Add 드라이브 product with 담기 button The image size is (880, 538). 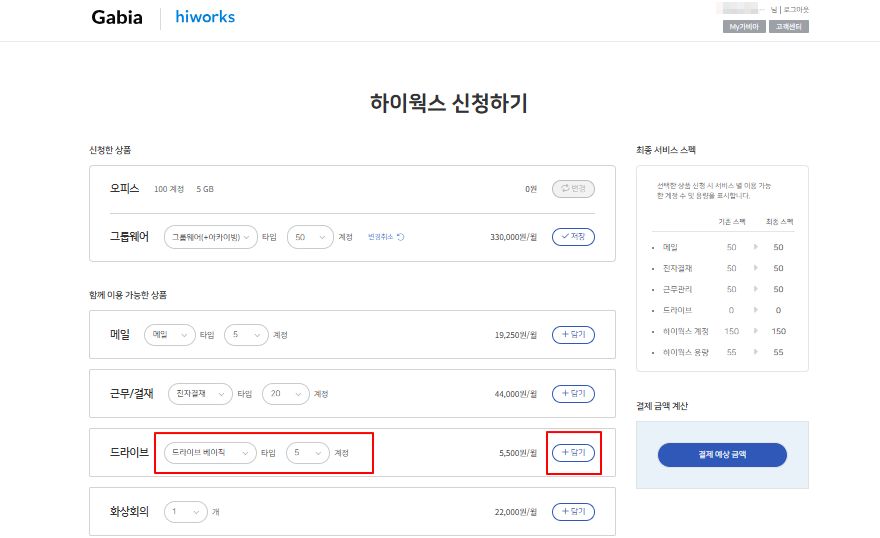[573, 453]
